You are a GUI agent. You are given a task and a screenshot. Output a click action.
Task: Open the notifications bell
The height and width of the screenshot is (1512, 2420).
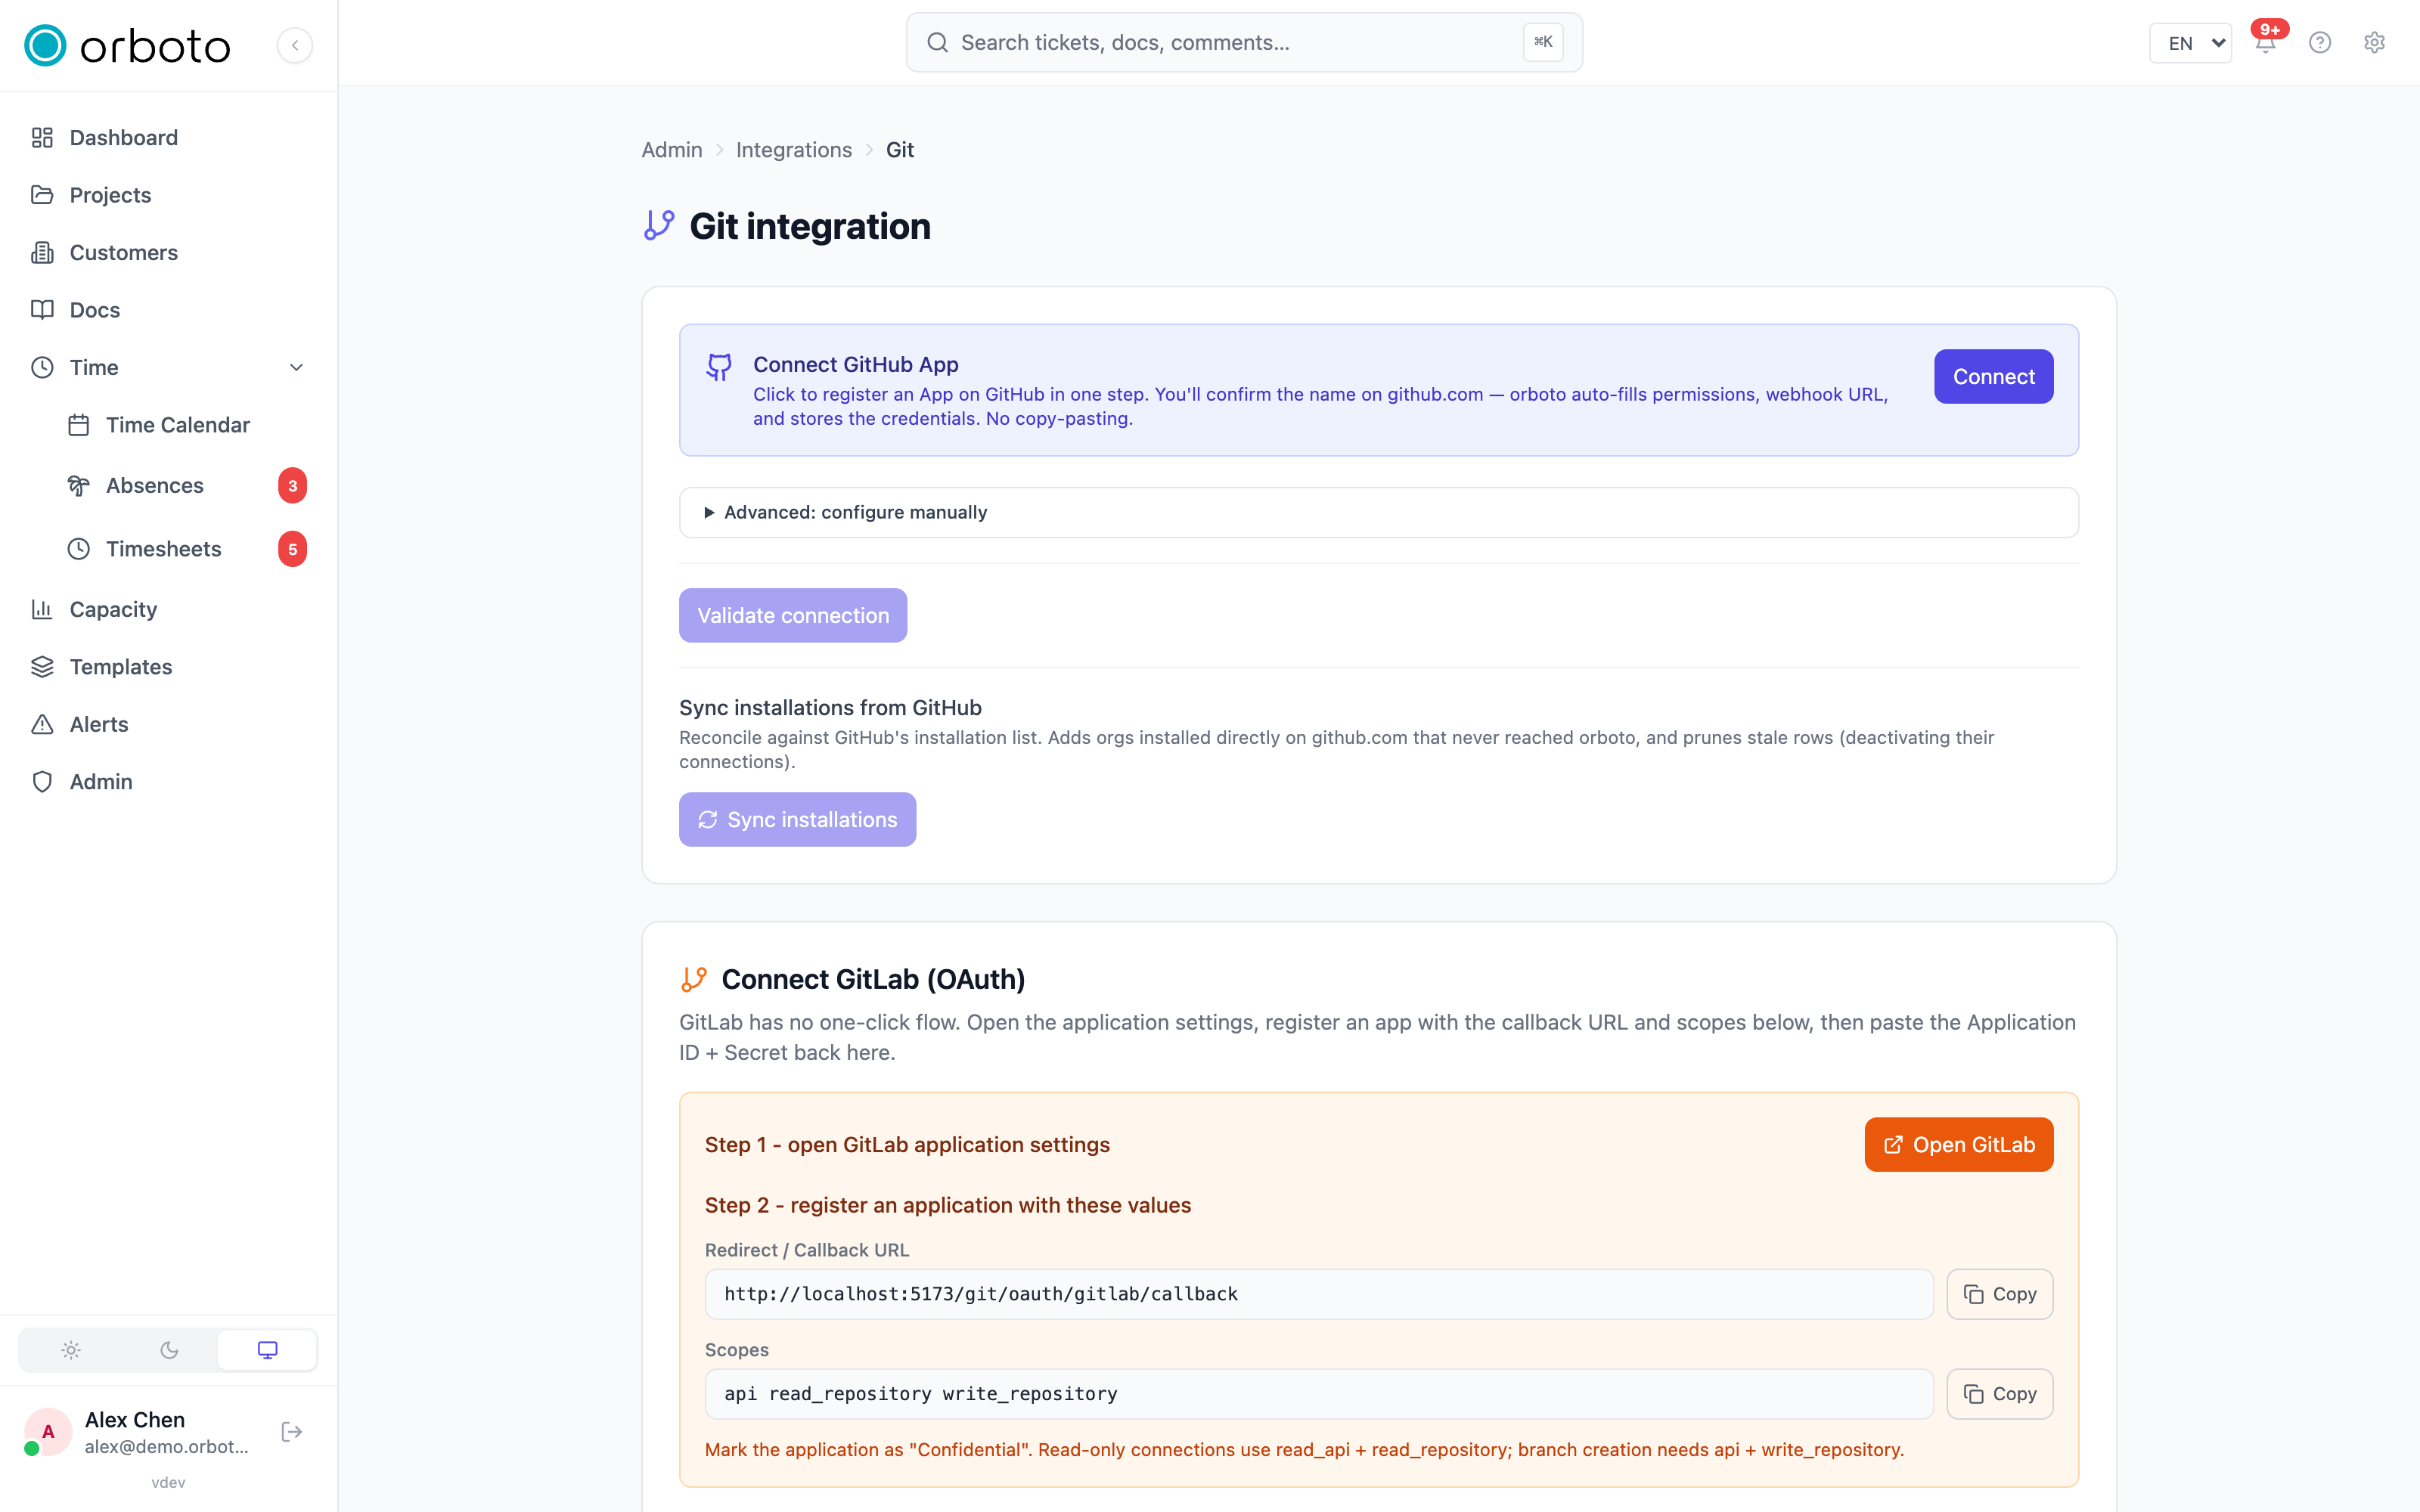point(2266,43)
